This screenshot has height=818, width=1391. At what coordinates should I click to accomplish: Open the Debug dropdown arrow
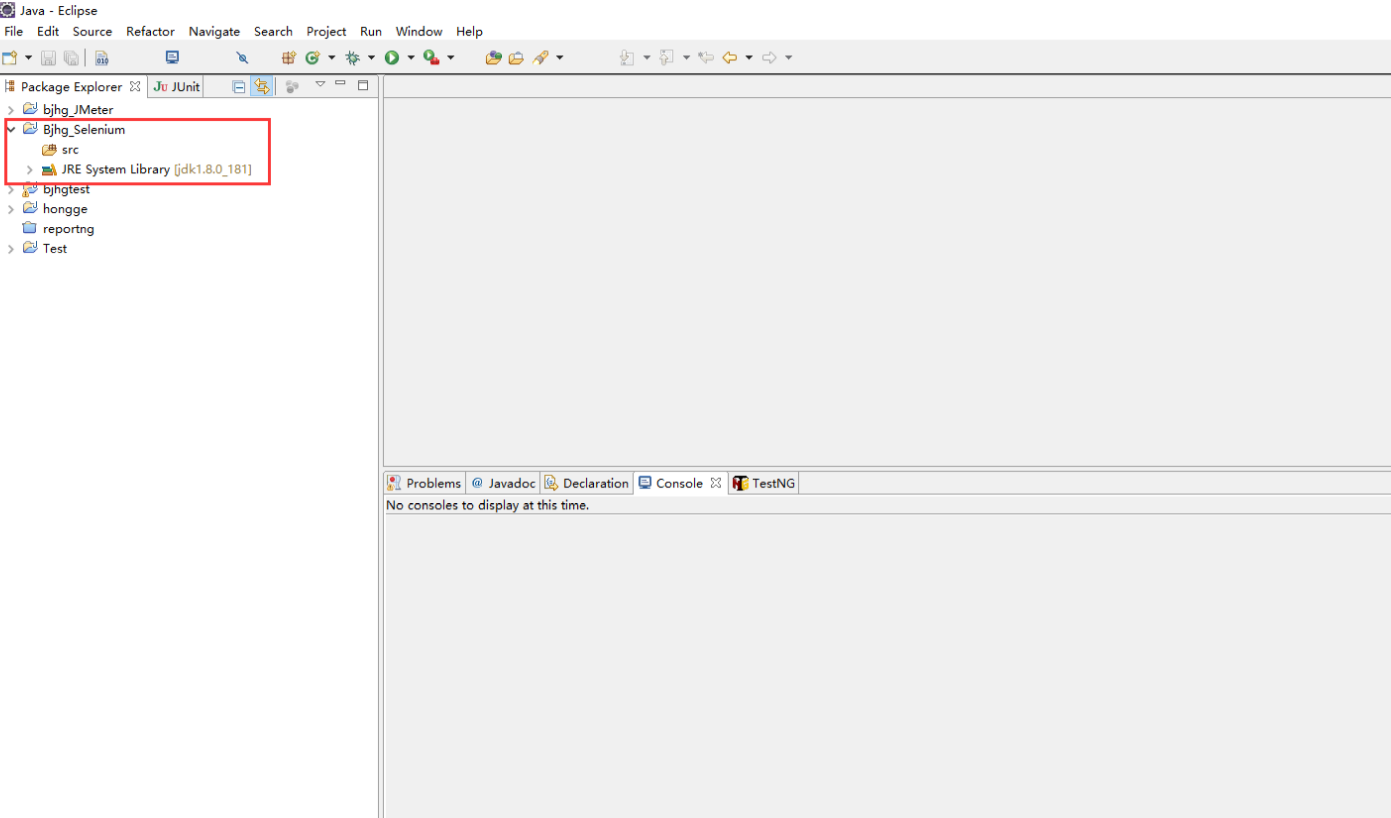pyautogui.click(x=371, y=58)
